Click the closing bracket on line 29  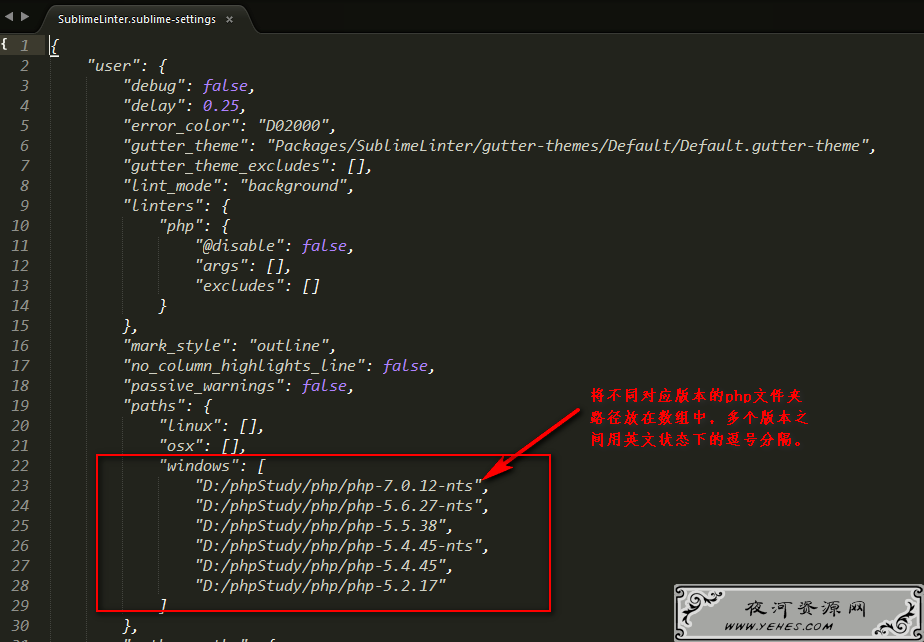tap(163, 605)
